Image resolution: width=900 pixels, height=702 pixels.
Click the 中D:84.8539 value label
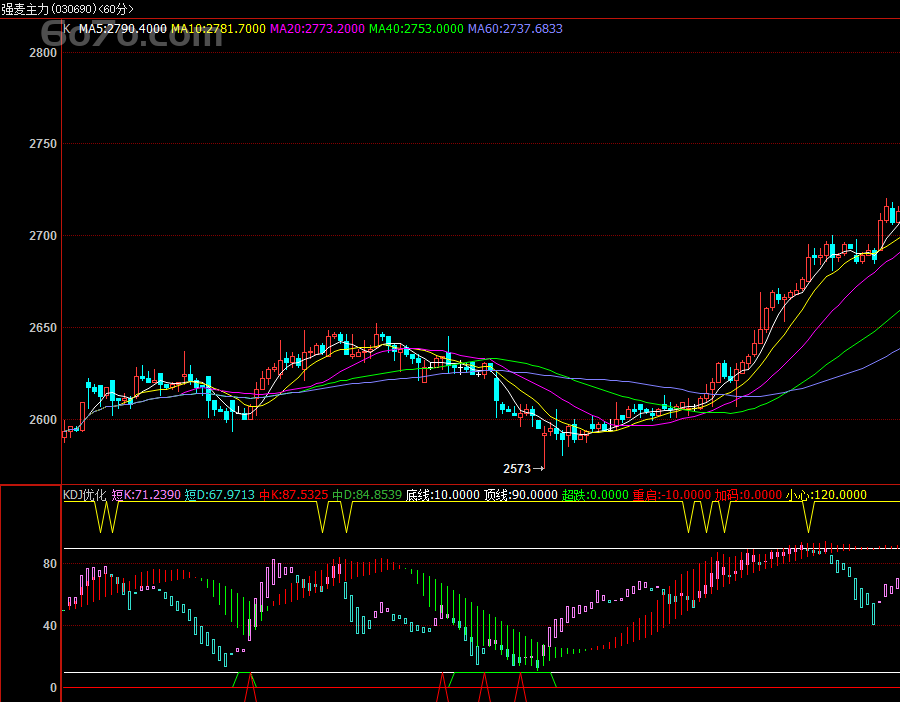(x=367, y=495)
